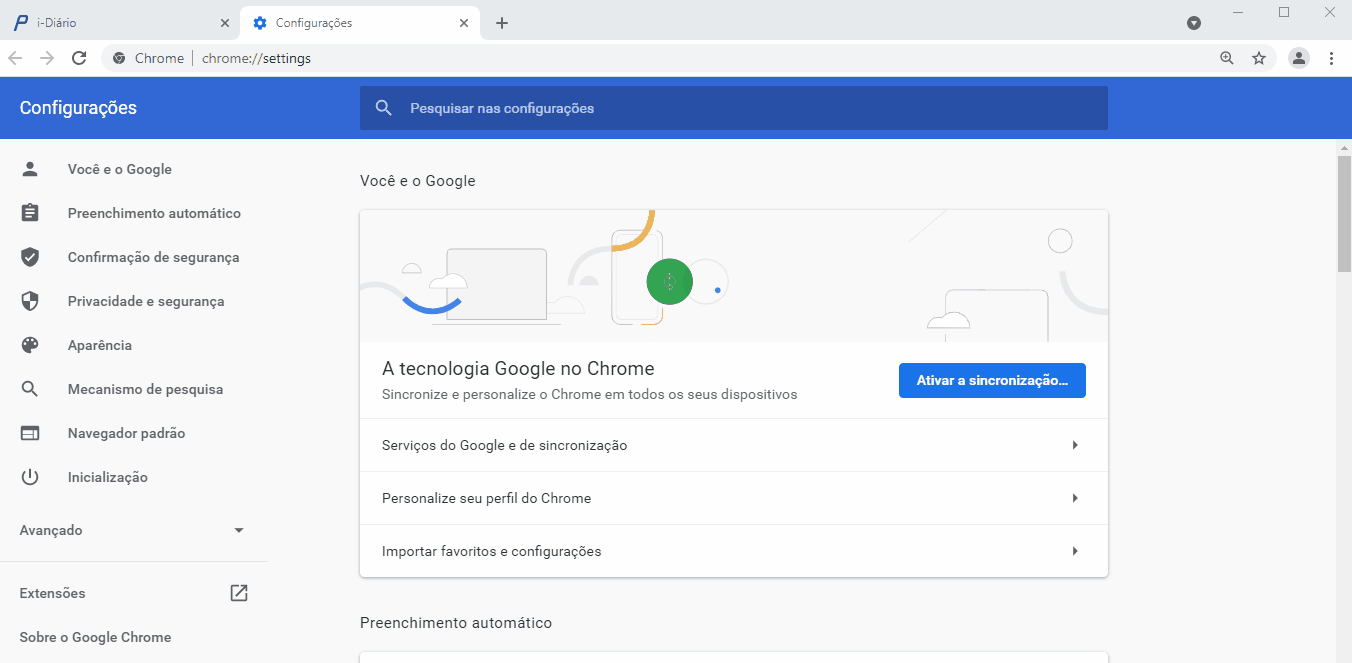
Task: Click the person icon beside Você e o Google
Action: tap(30, 169)
